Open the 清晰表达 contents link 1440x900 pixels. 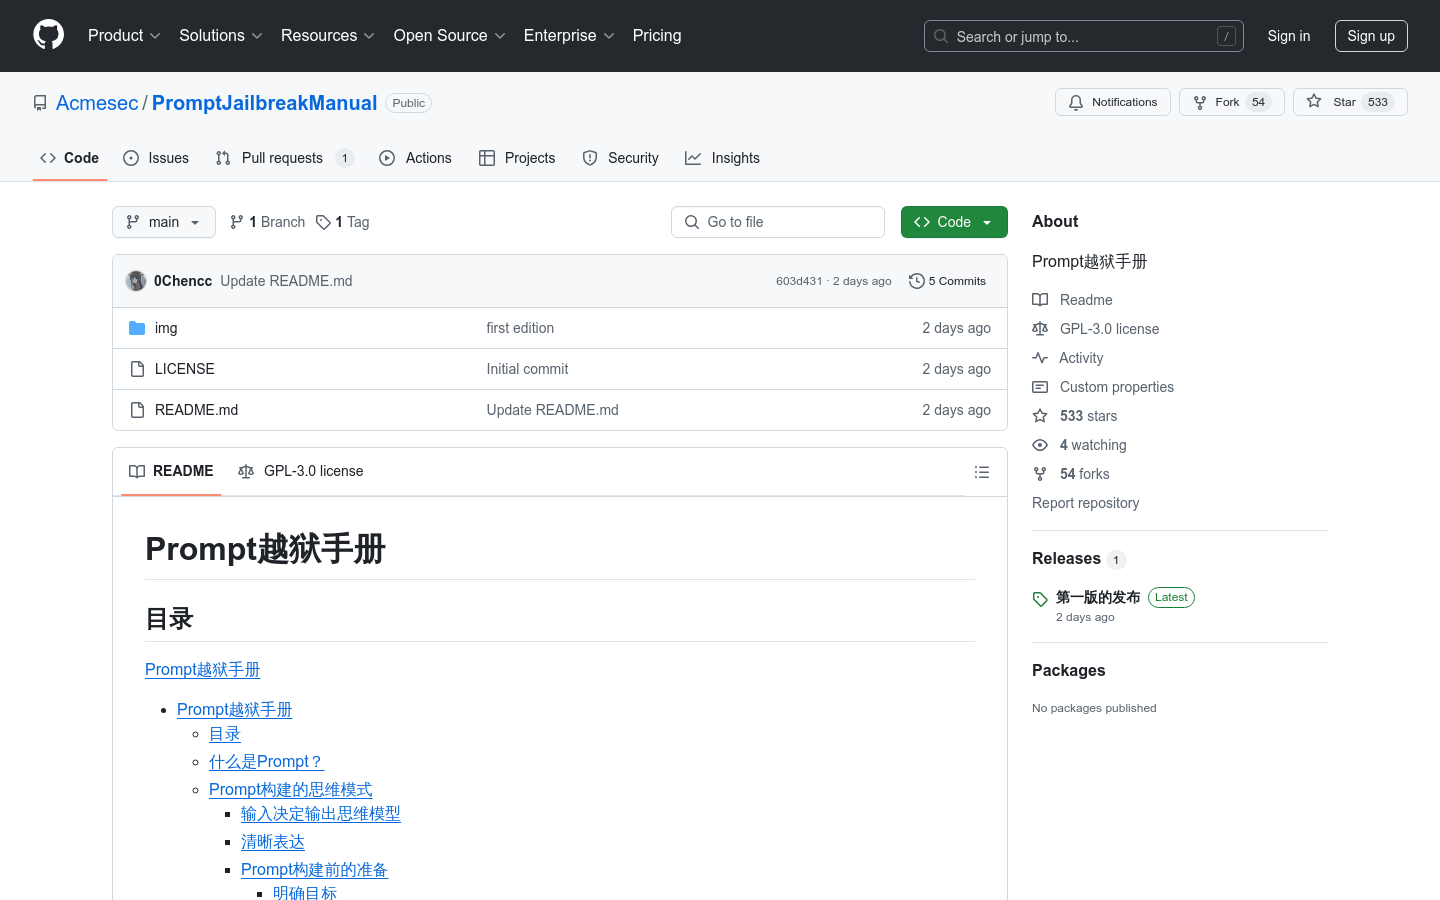tap(273, 842)
